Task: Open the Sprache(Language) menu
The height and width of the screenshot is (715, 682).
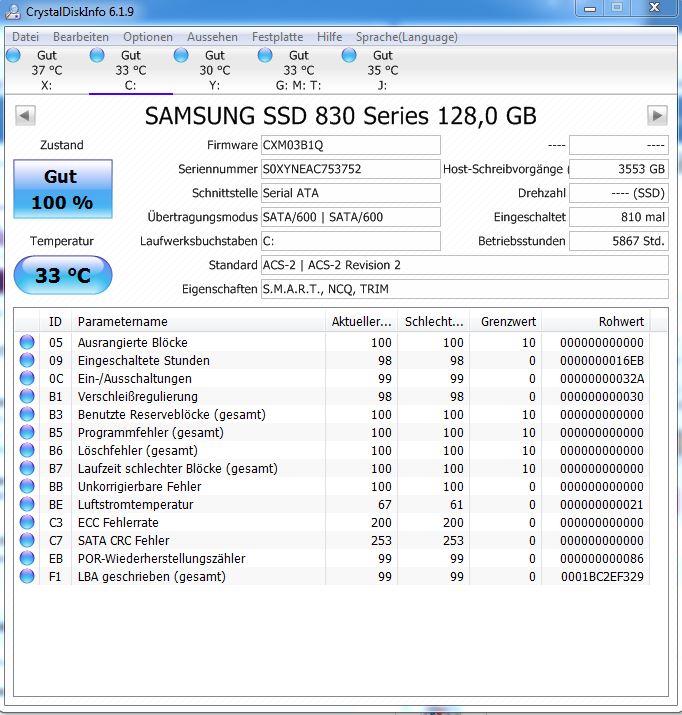Action: pyautogui.click(x=407, y=37)
